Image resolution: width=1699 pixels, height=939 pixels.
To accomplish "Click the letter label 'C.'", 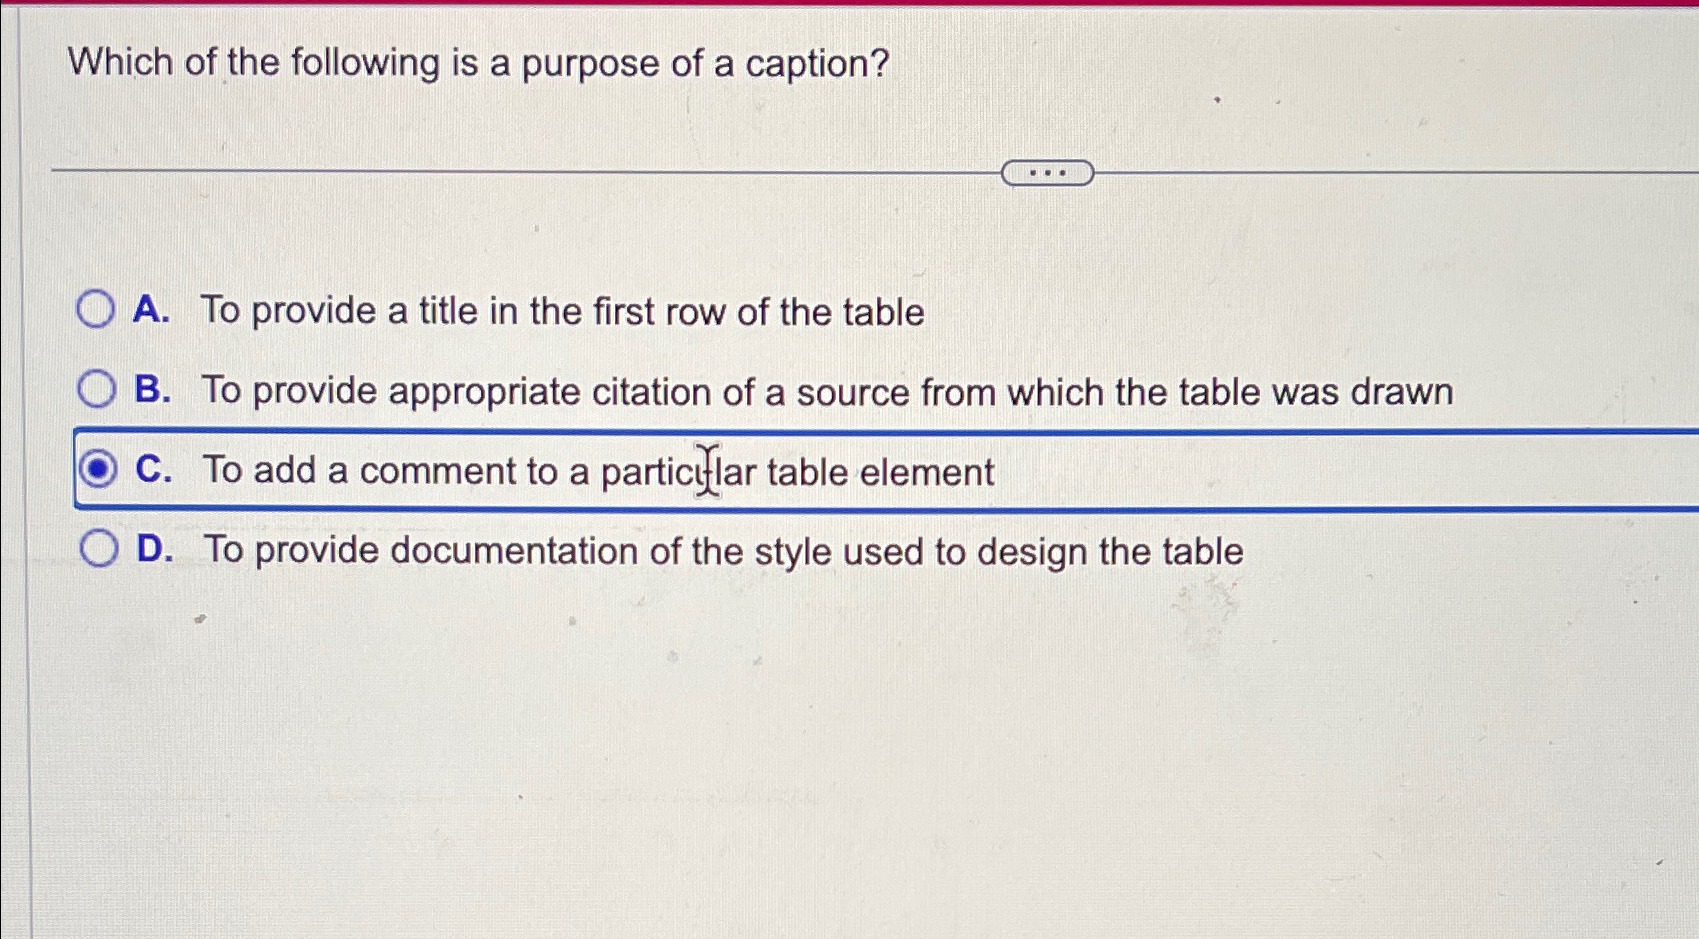I will (x=153, y=469).
